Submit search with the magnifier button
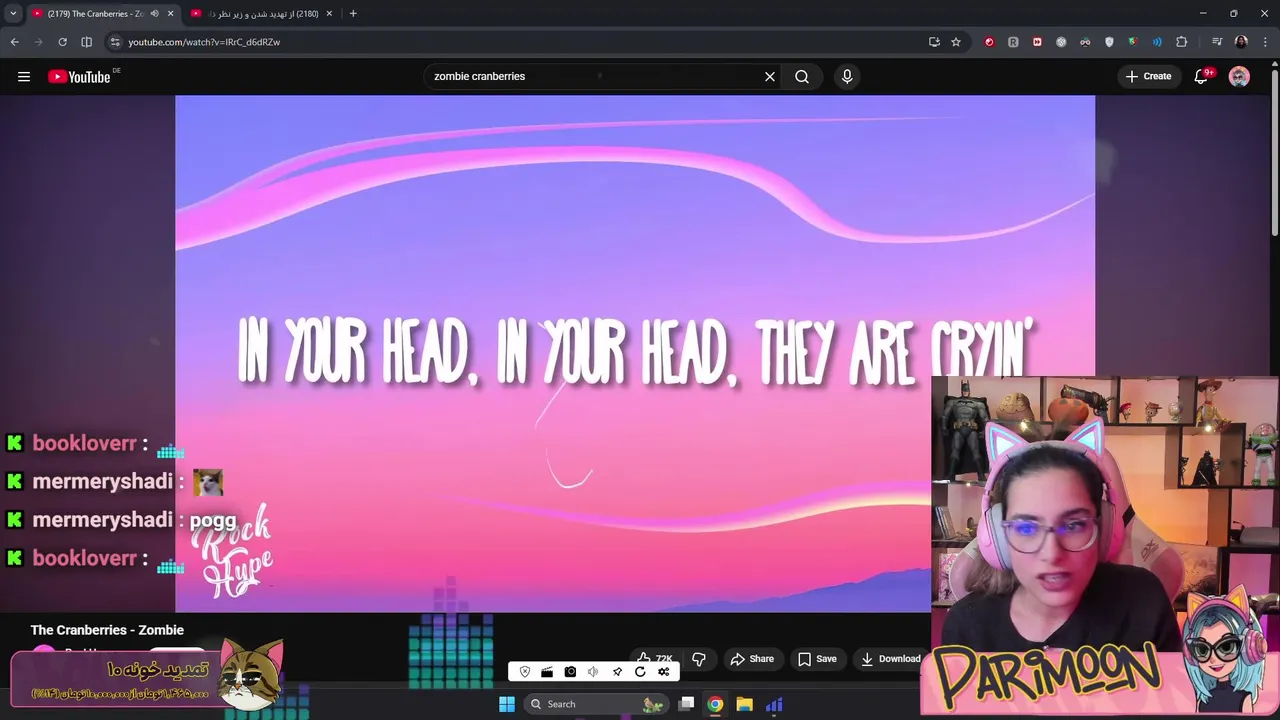The width and height of the screenshot is (1280, 720). (x=802, y=76)
